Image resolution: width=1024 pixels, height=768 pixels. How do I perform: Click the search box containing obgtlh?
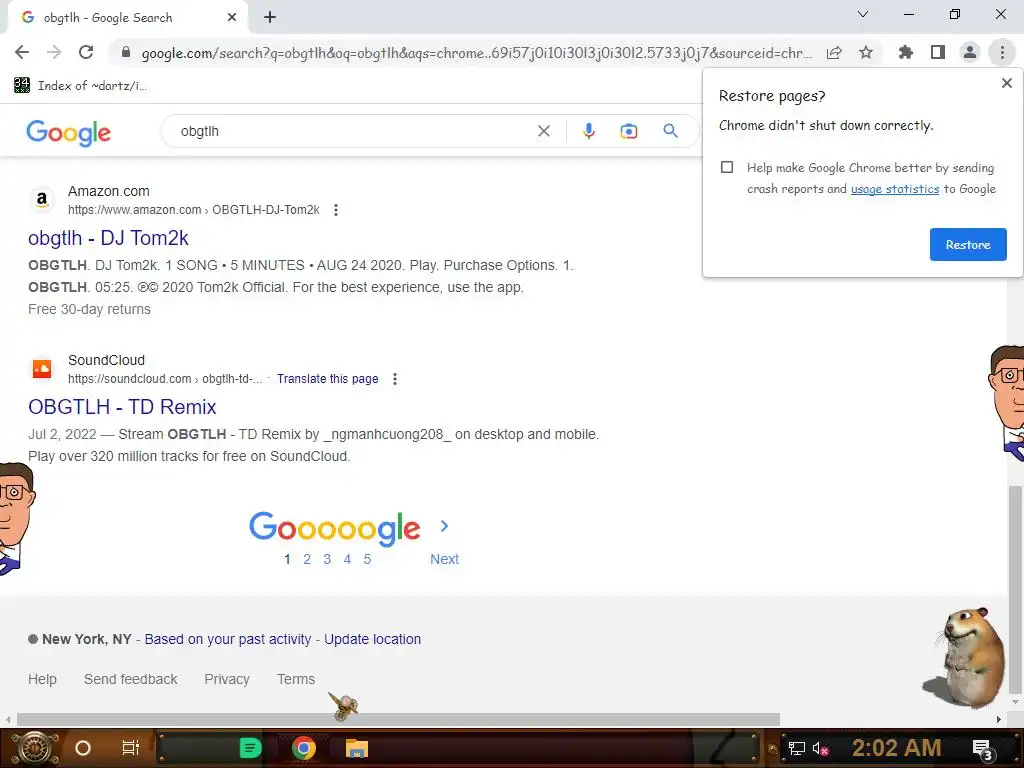point(353,131)
